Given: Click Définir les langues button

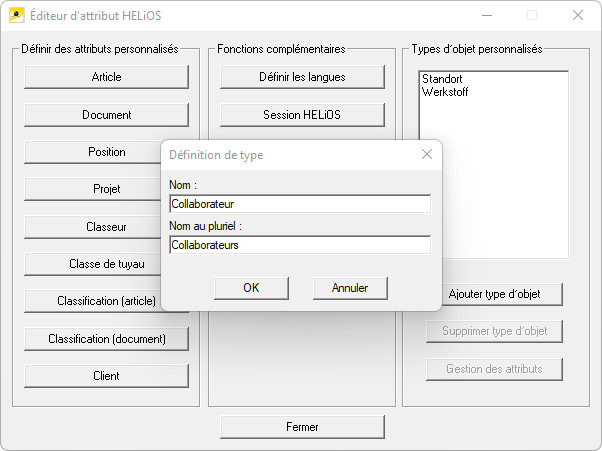Looking at the screenshot, I should point(302,77).
